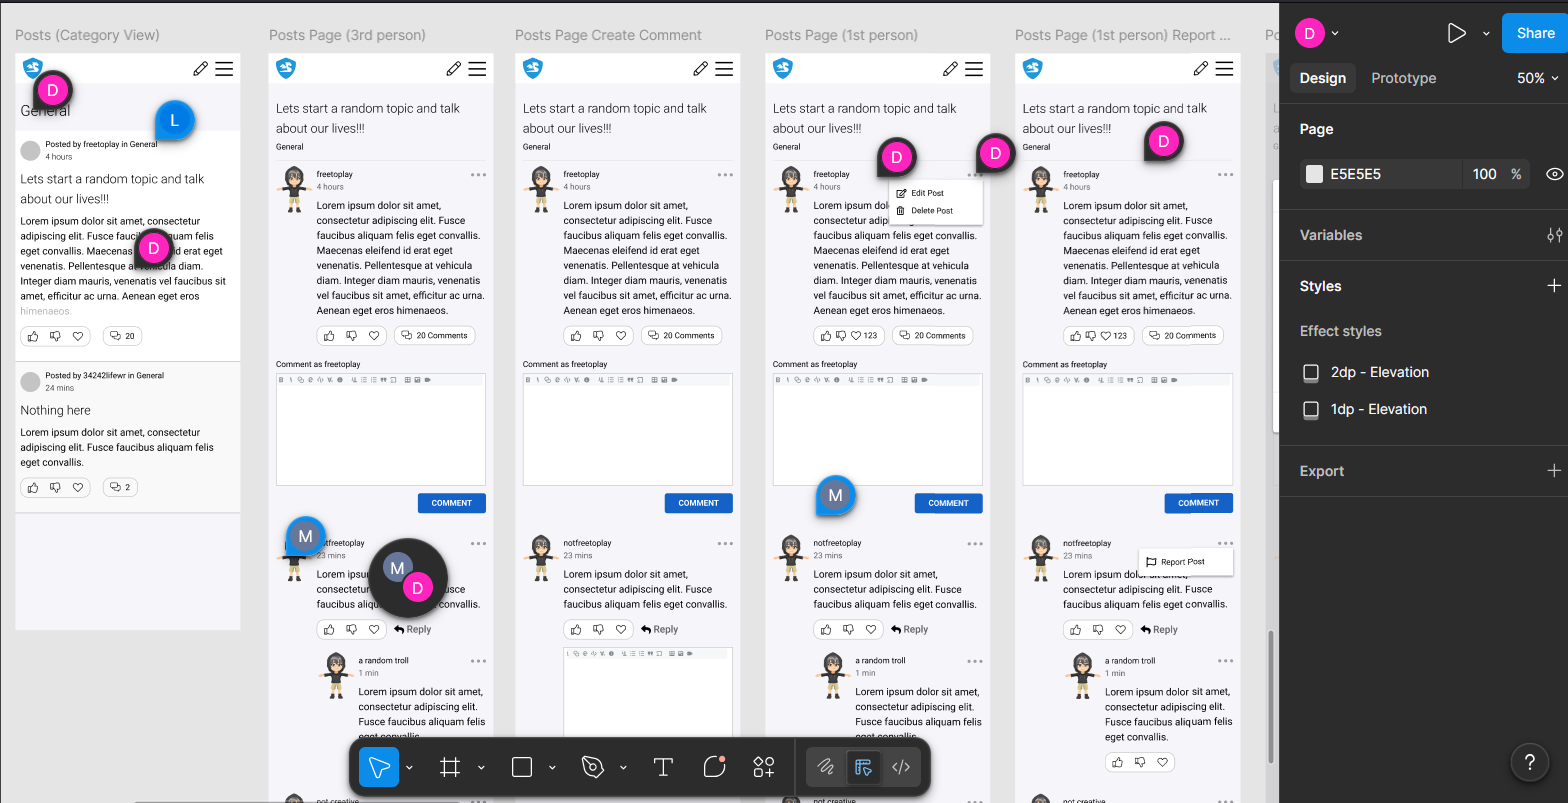The height and width of the screenshot is (803, 1568).
Task: Expand the shape tools dropdown arrow
Action: [552, 767]
